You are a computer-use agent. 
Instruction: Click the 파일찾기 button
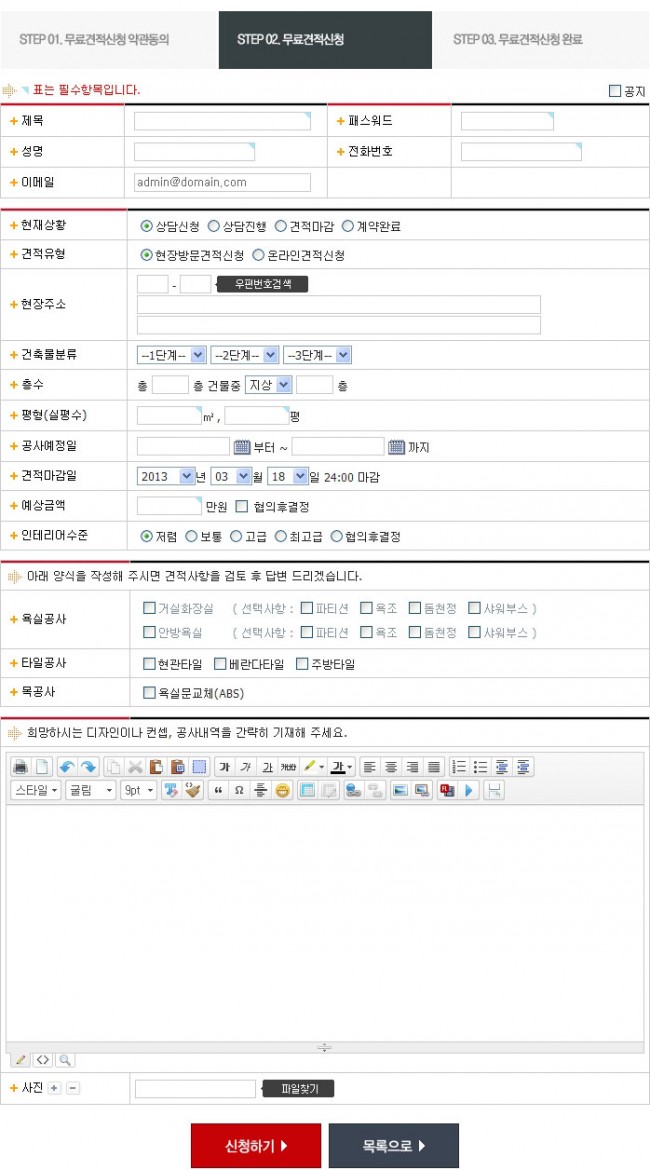click(x=299, y=1089)
